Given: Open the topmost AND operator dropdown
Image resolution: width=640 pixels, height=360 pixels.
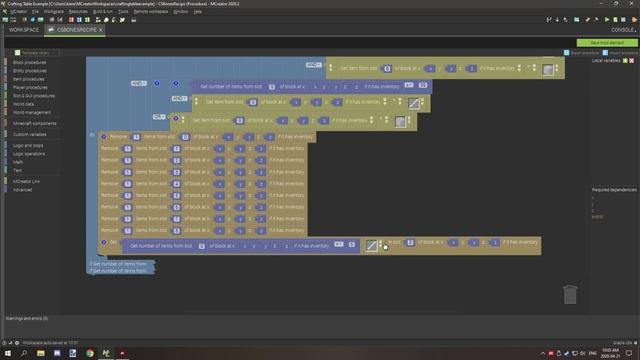Looking at the screenshot, I should pos(313,65).
